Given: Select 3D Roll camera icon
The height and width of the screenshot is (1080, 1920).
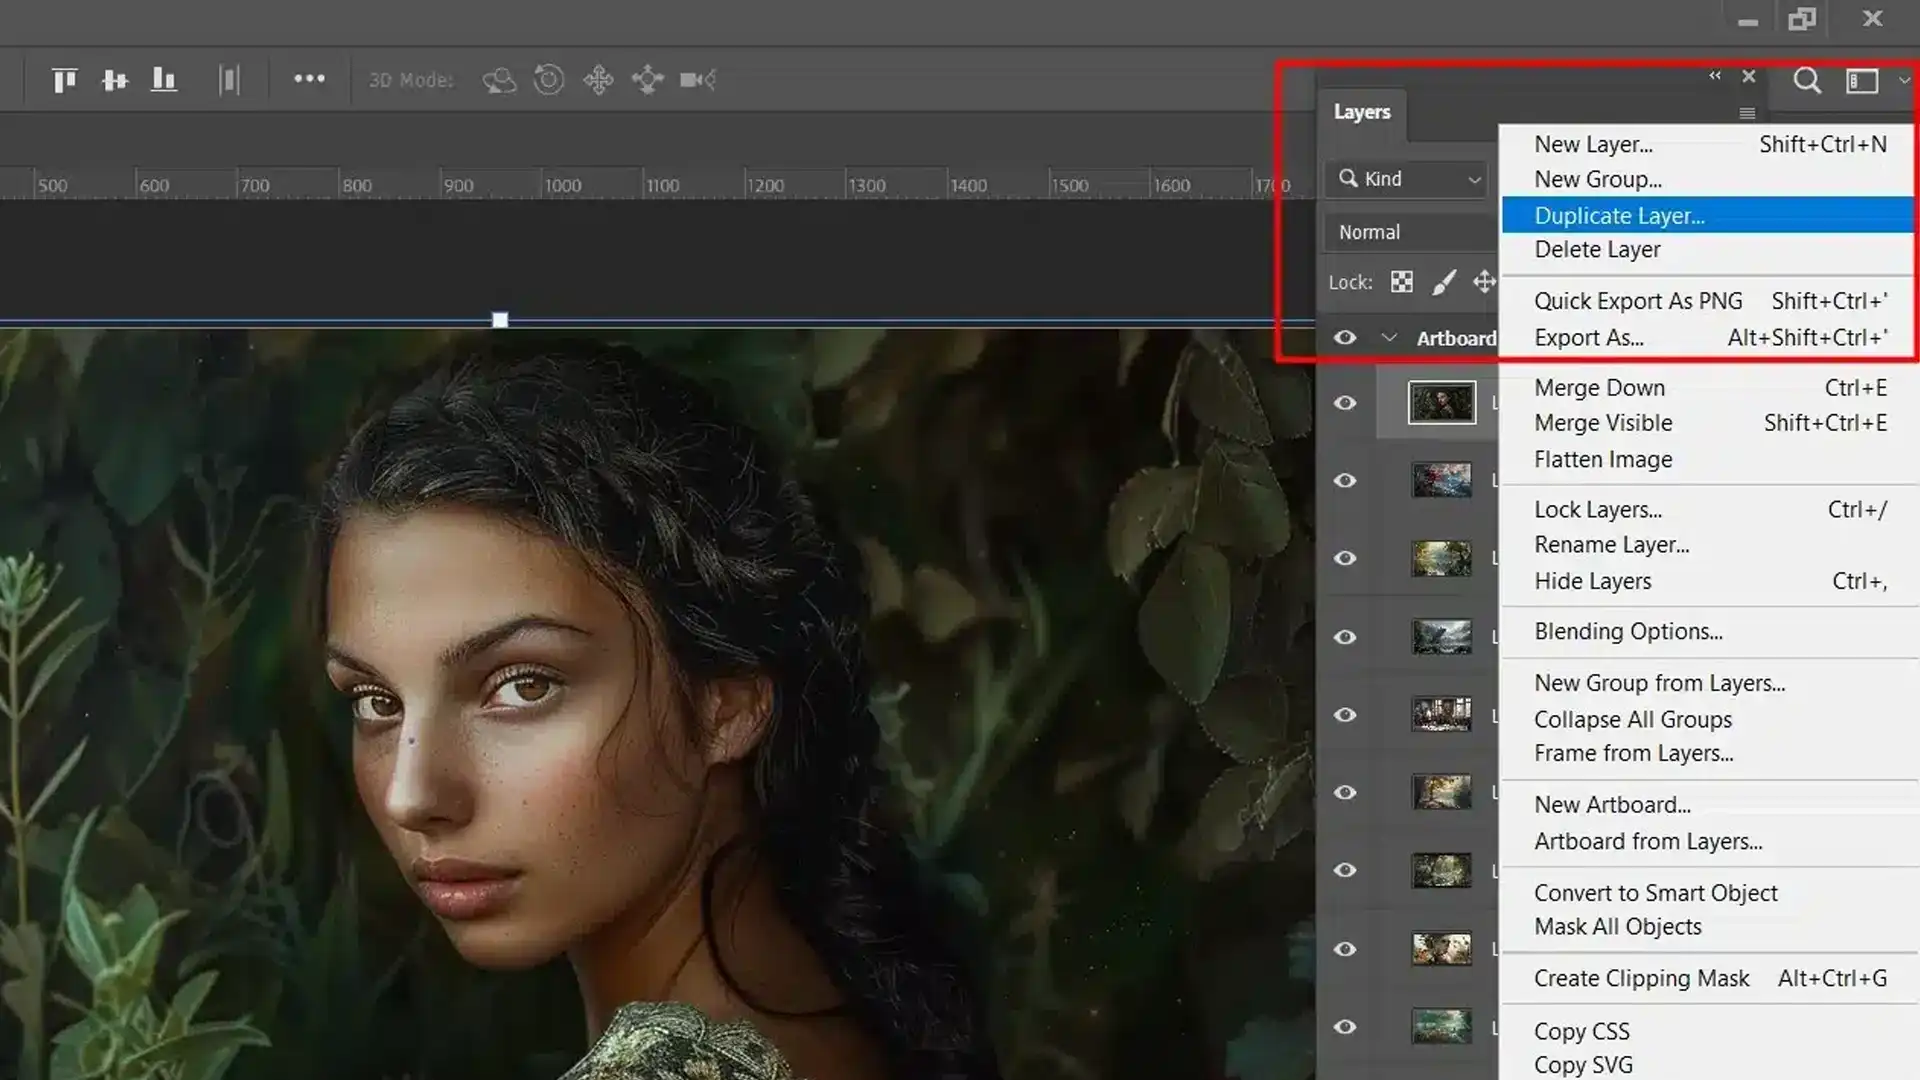Looking at the screenshot, I should coord(549,80).
